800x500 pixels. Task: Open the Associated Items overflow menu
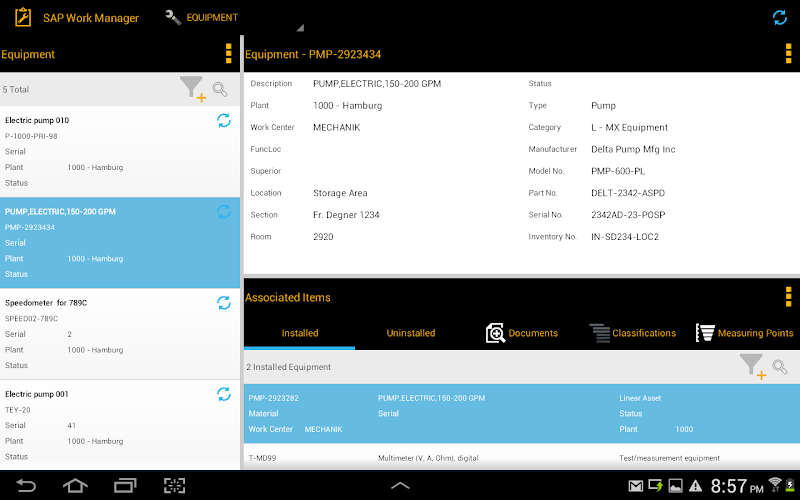tap(788, 297)
